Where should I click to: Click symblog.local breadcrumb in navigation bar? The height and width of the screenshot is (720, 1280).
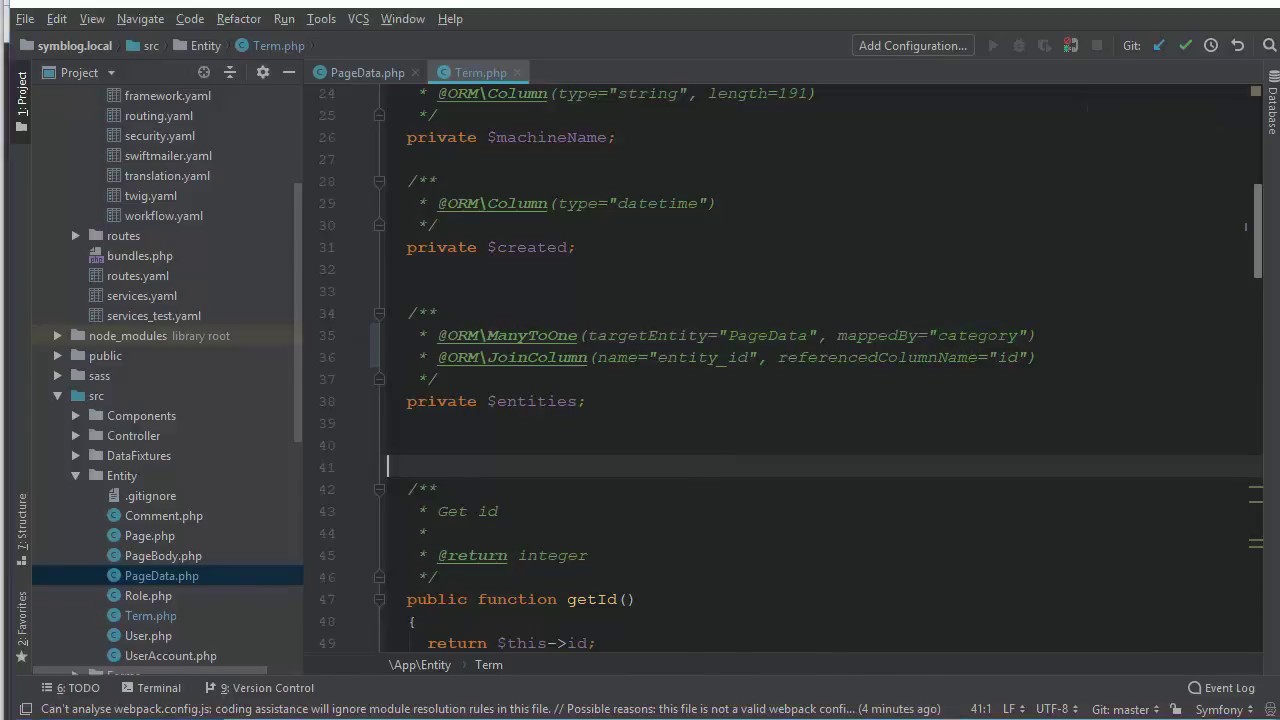pos(66,45)
